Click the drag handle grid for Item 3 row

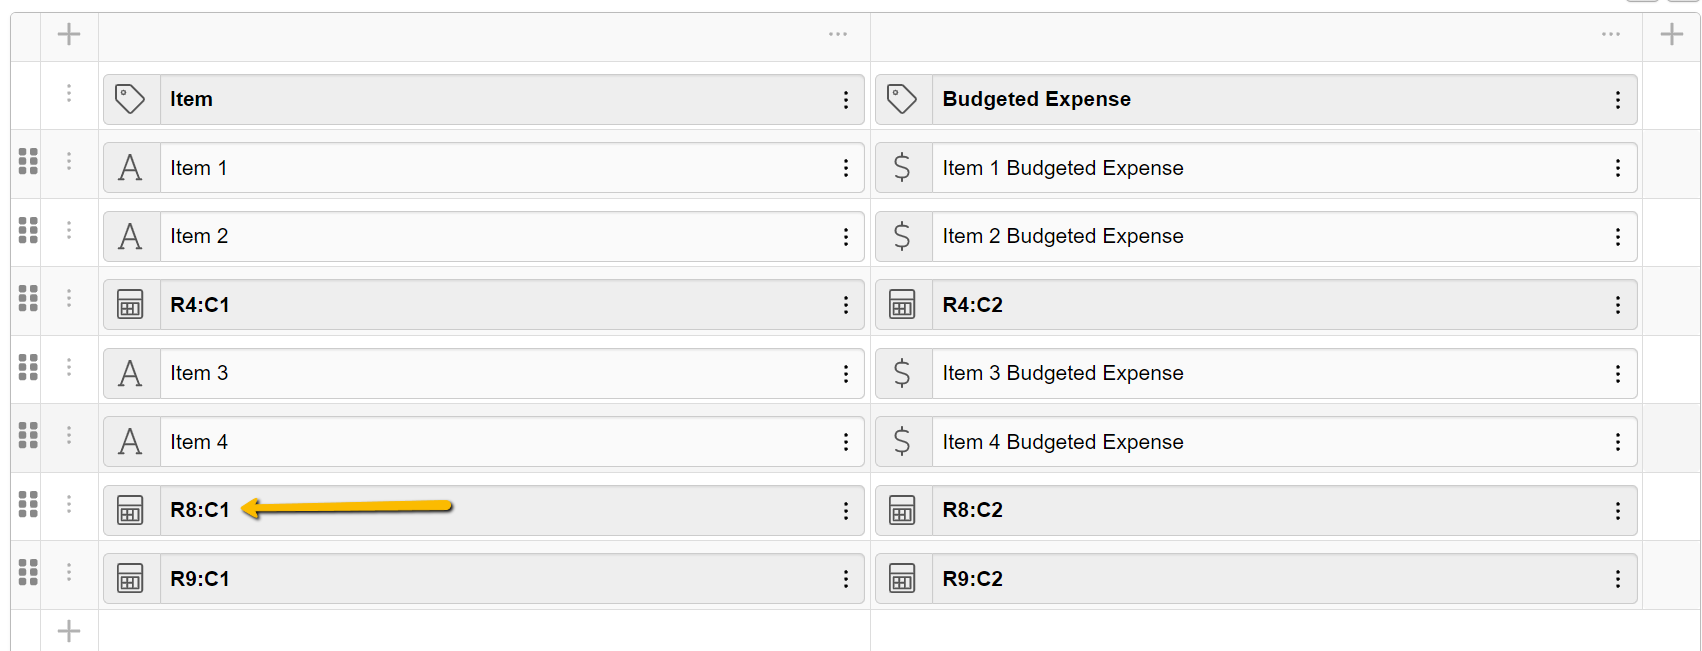coord(28,367)
